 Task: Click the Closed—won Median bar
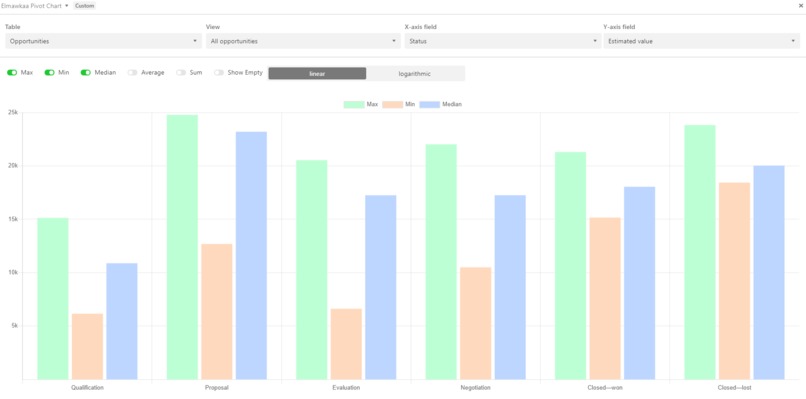point(639,283)
